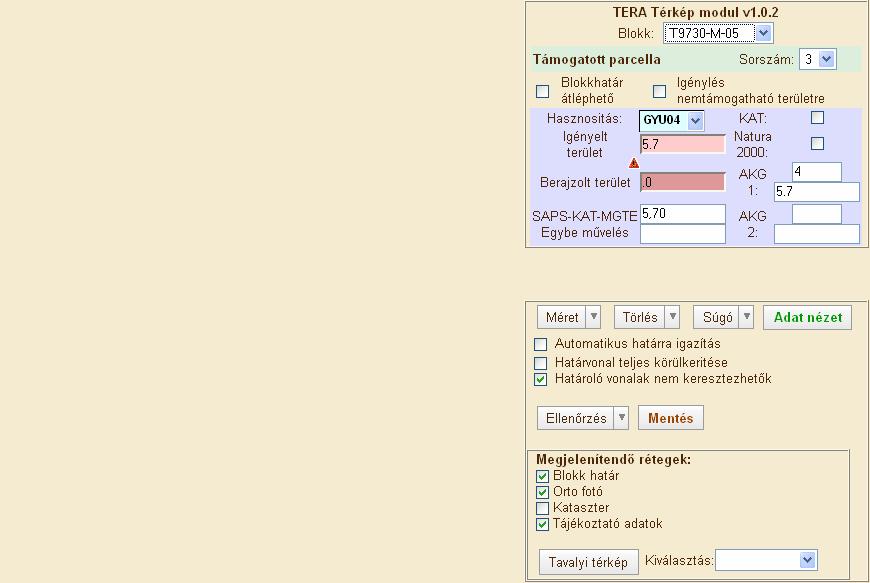Click the TERA Térkép modul v1.0.2 title
The image size is (870, 583).
[x=695, y=12]
